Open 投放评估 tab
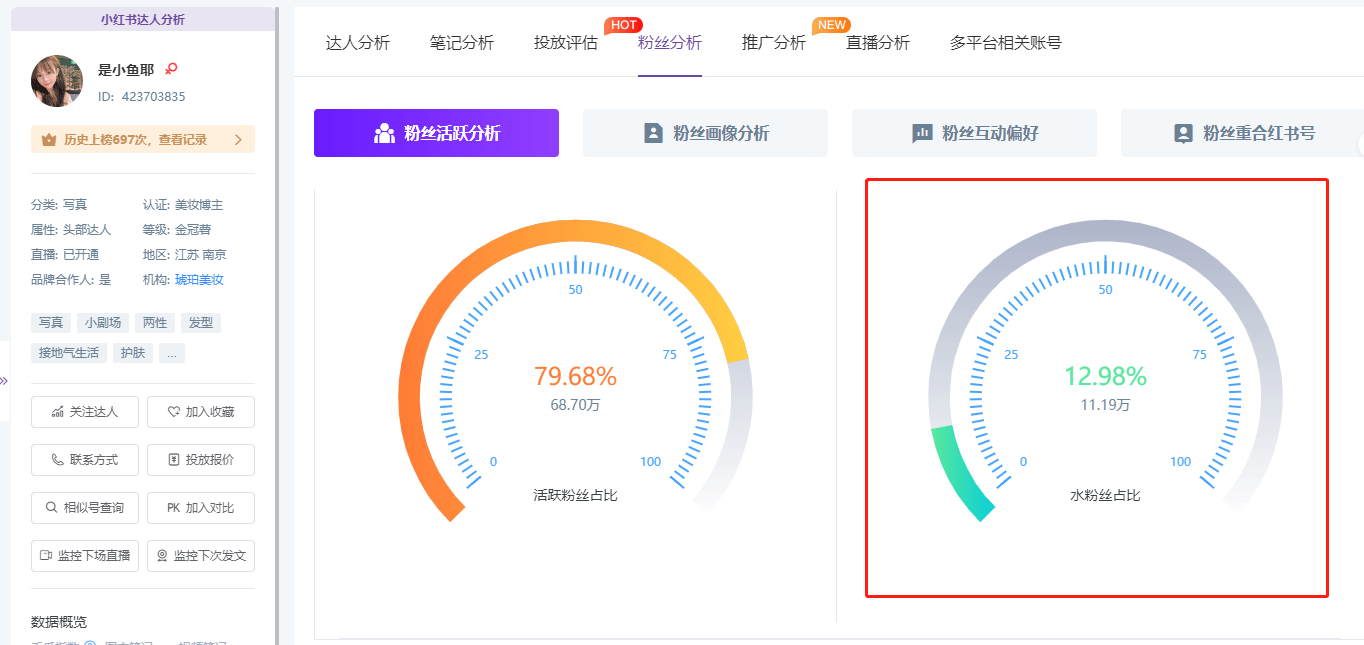Image resolution: width=1364 pixels, height=645 pixels. click(566, 43)
